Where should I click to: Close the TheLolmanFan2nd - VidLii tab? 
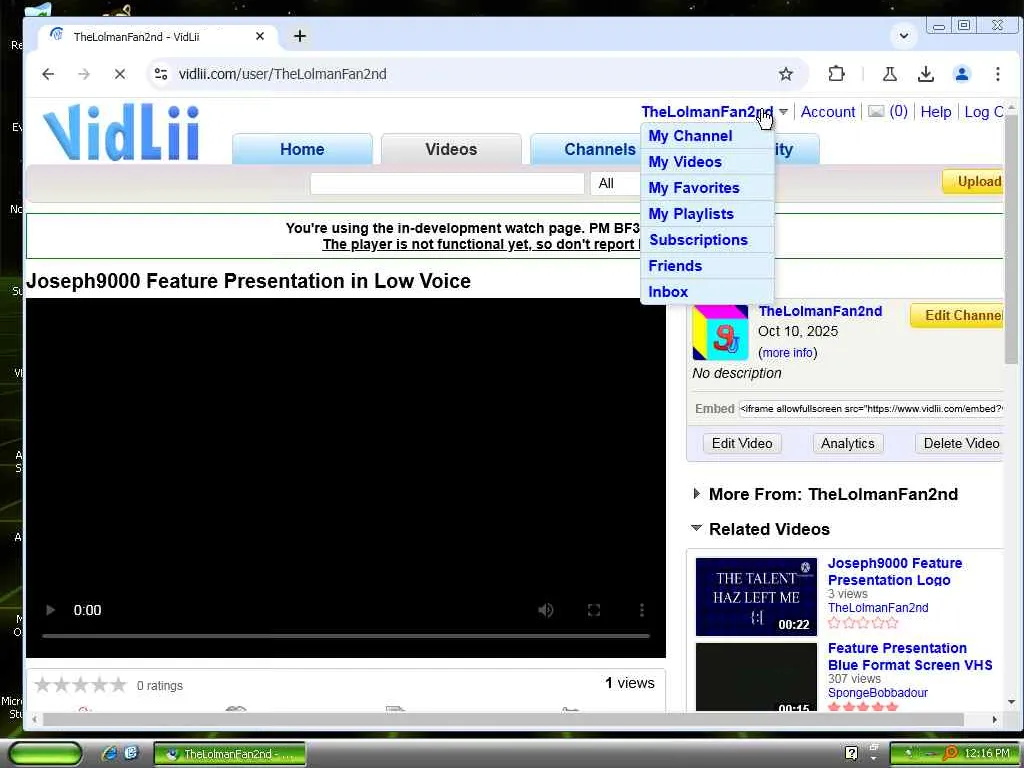(x=260, y=36)
